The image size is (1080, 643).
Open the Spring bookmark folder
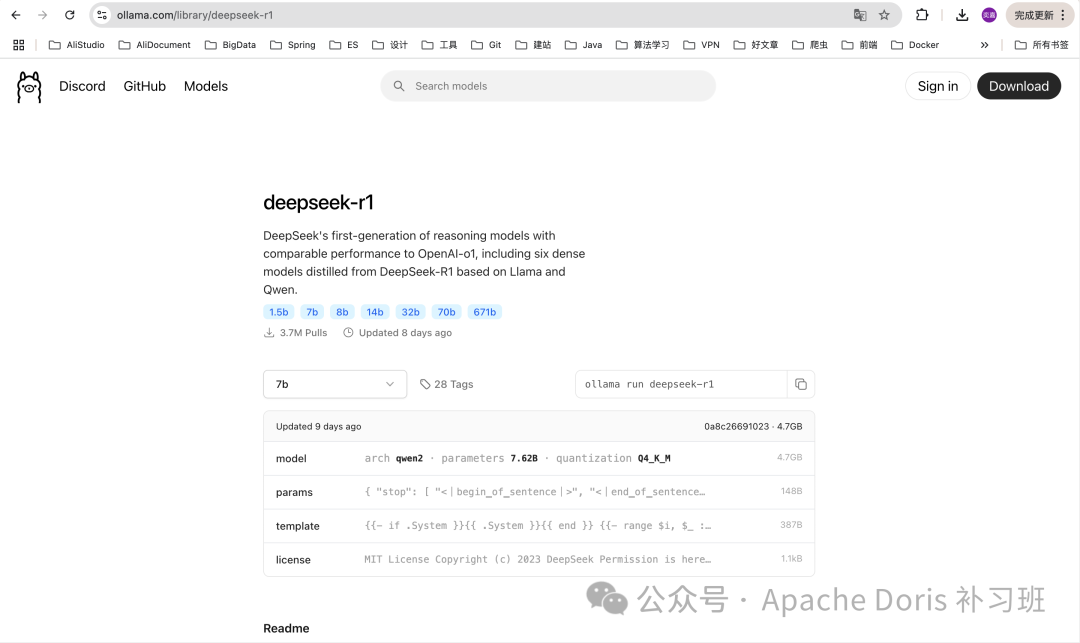point(293,45)
